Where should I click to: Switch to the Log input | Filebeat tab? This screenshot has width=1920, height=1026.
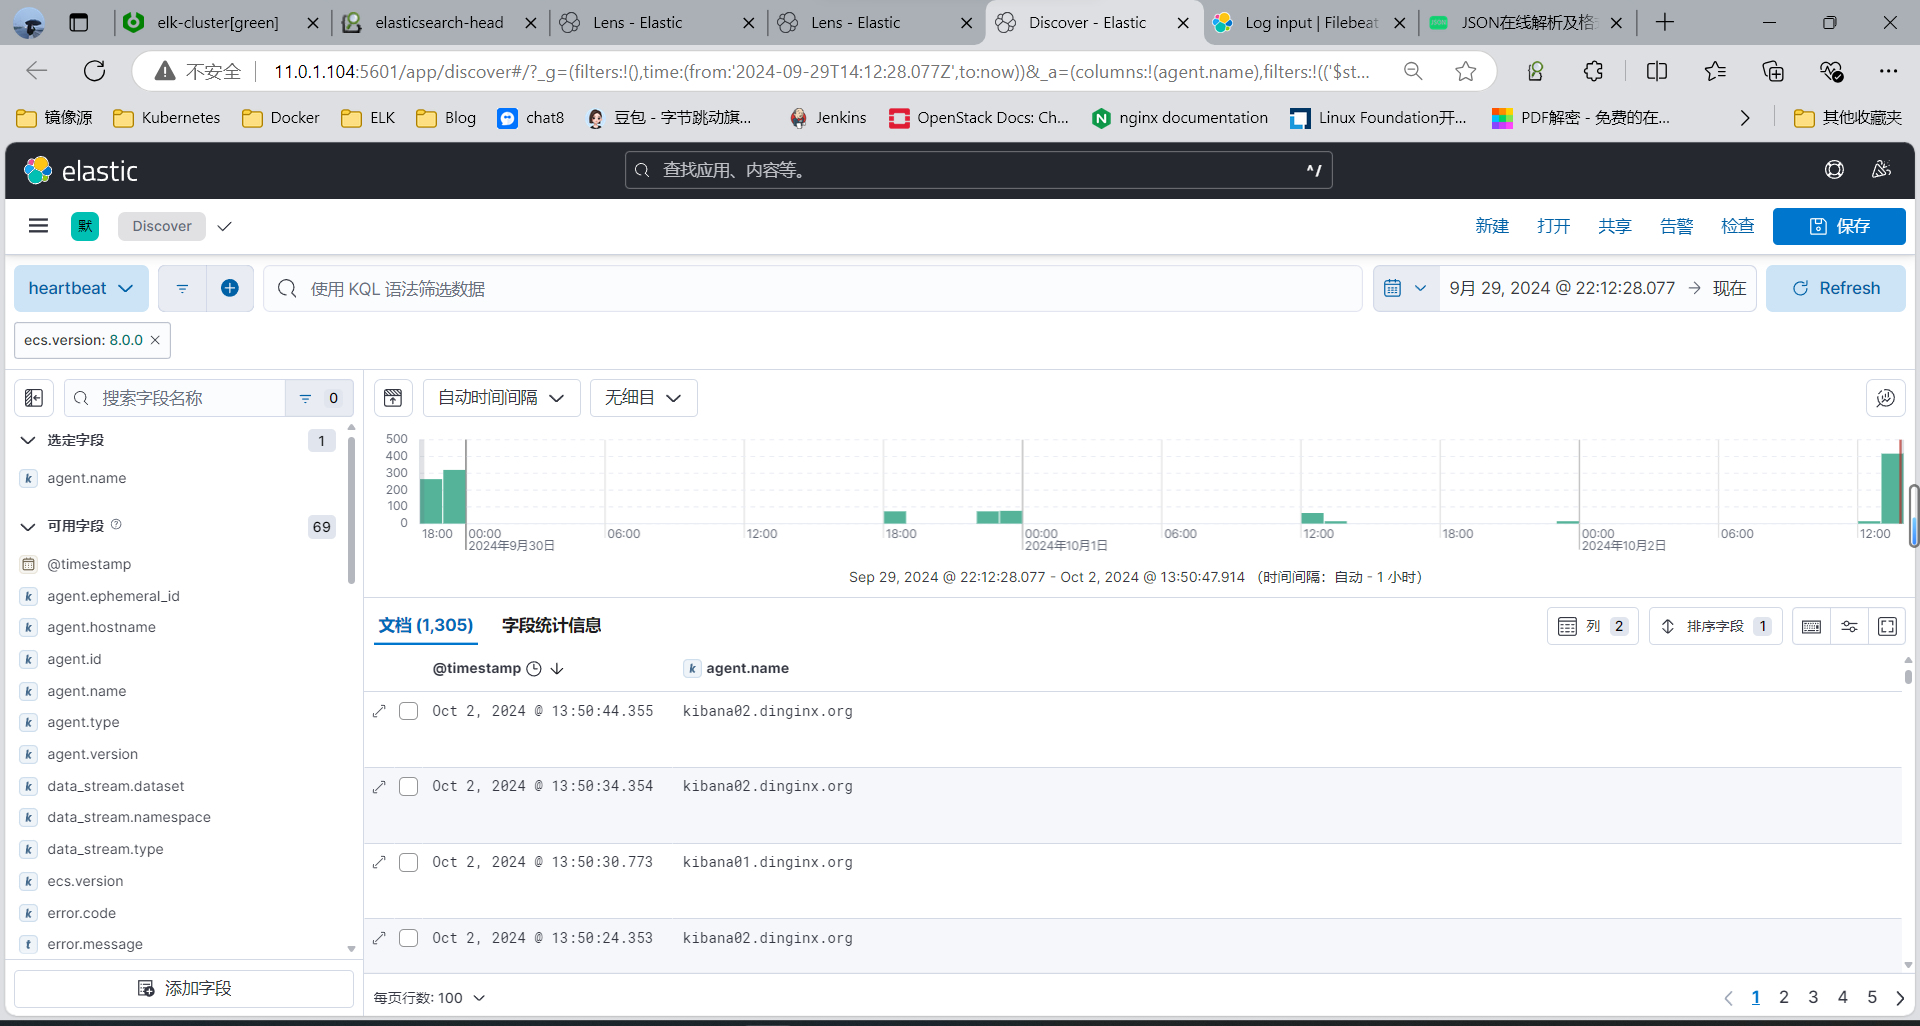1309,22
